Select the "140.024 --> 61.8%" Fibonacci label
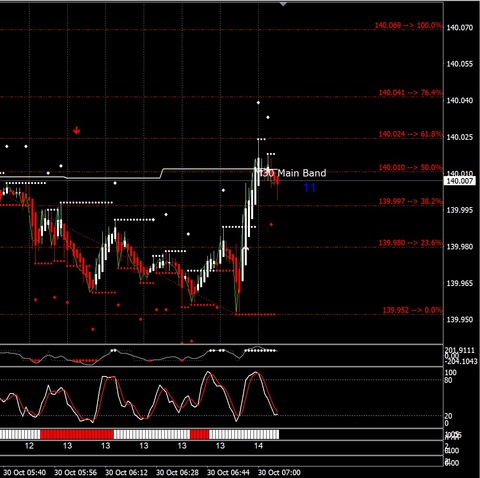The image size is (480, 478). (411, 134)
